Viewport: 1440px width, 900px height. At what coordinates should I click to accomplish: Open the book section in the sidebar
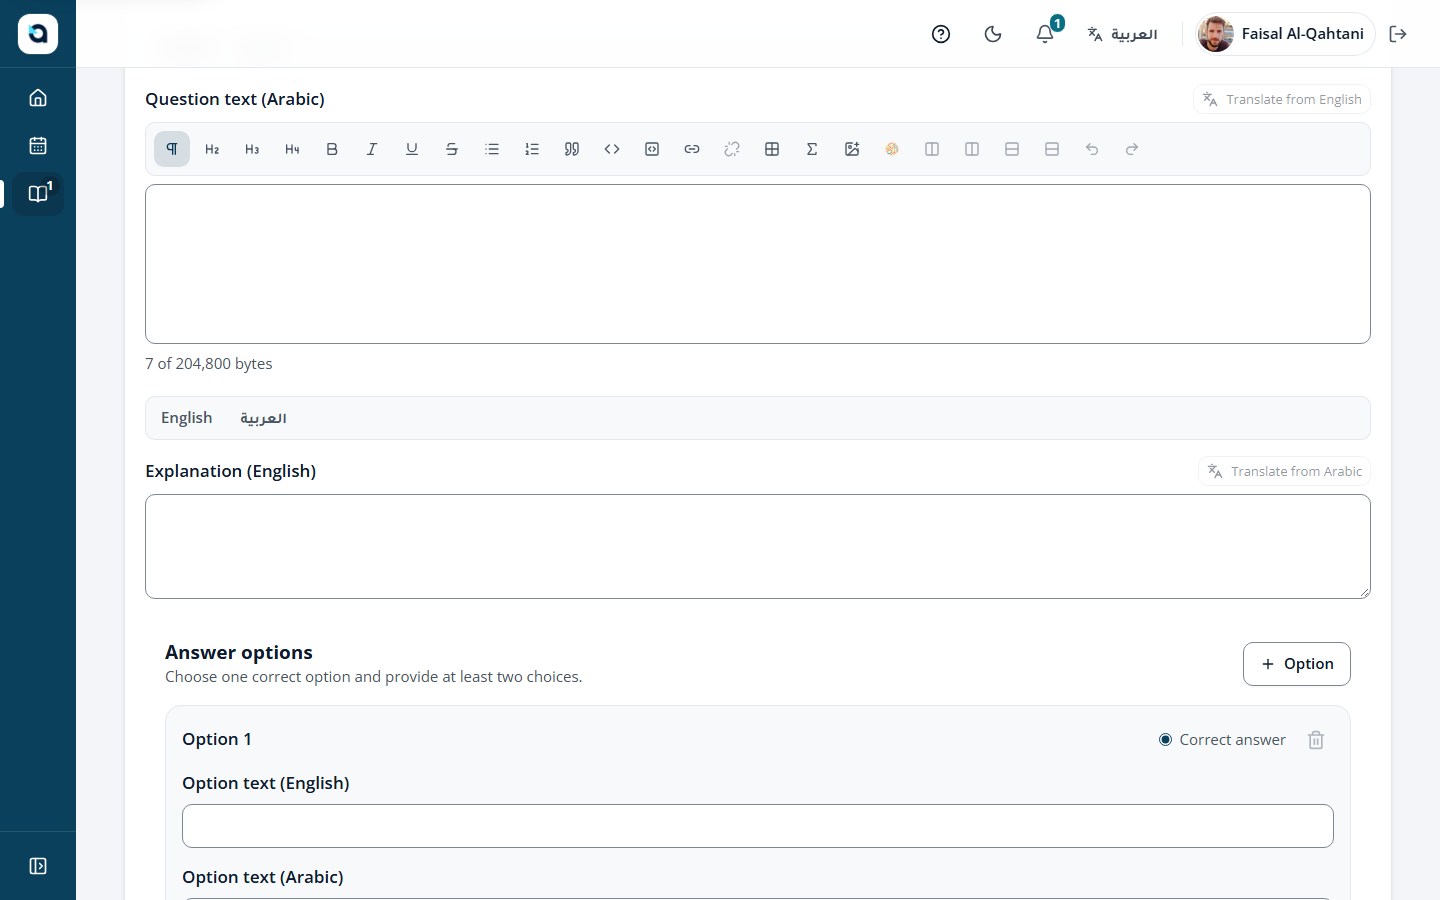(38, 194)
